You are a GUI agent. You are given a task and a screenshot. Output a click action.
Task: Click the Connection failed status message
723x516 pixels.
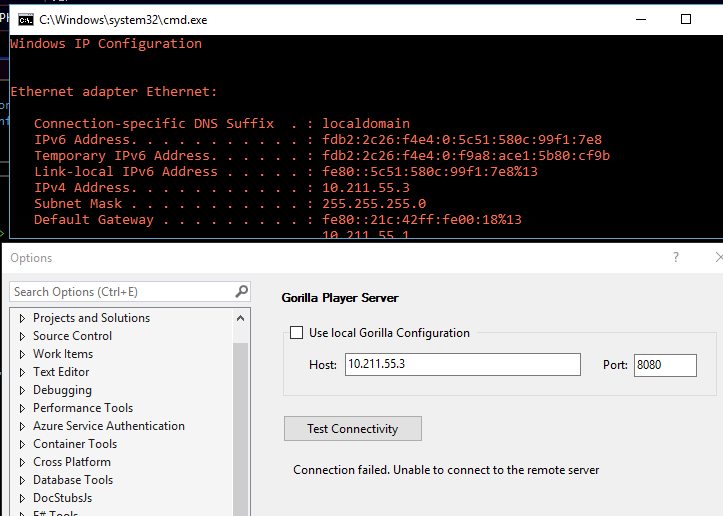tap(446, 470)
